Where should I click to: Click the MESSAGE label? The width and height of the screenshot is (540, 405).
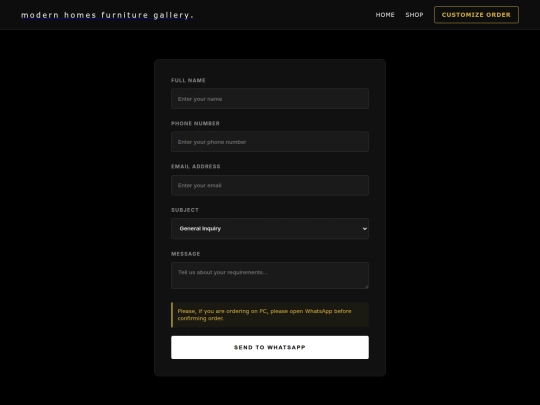coord(186,254)
